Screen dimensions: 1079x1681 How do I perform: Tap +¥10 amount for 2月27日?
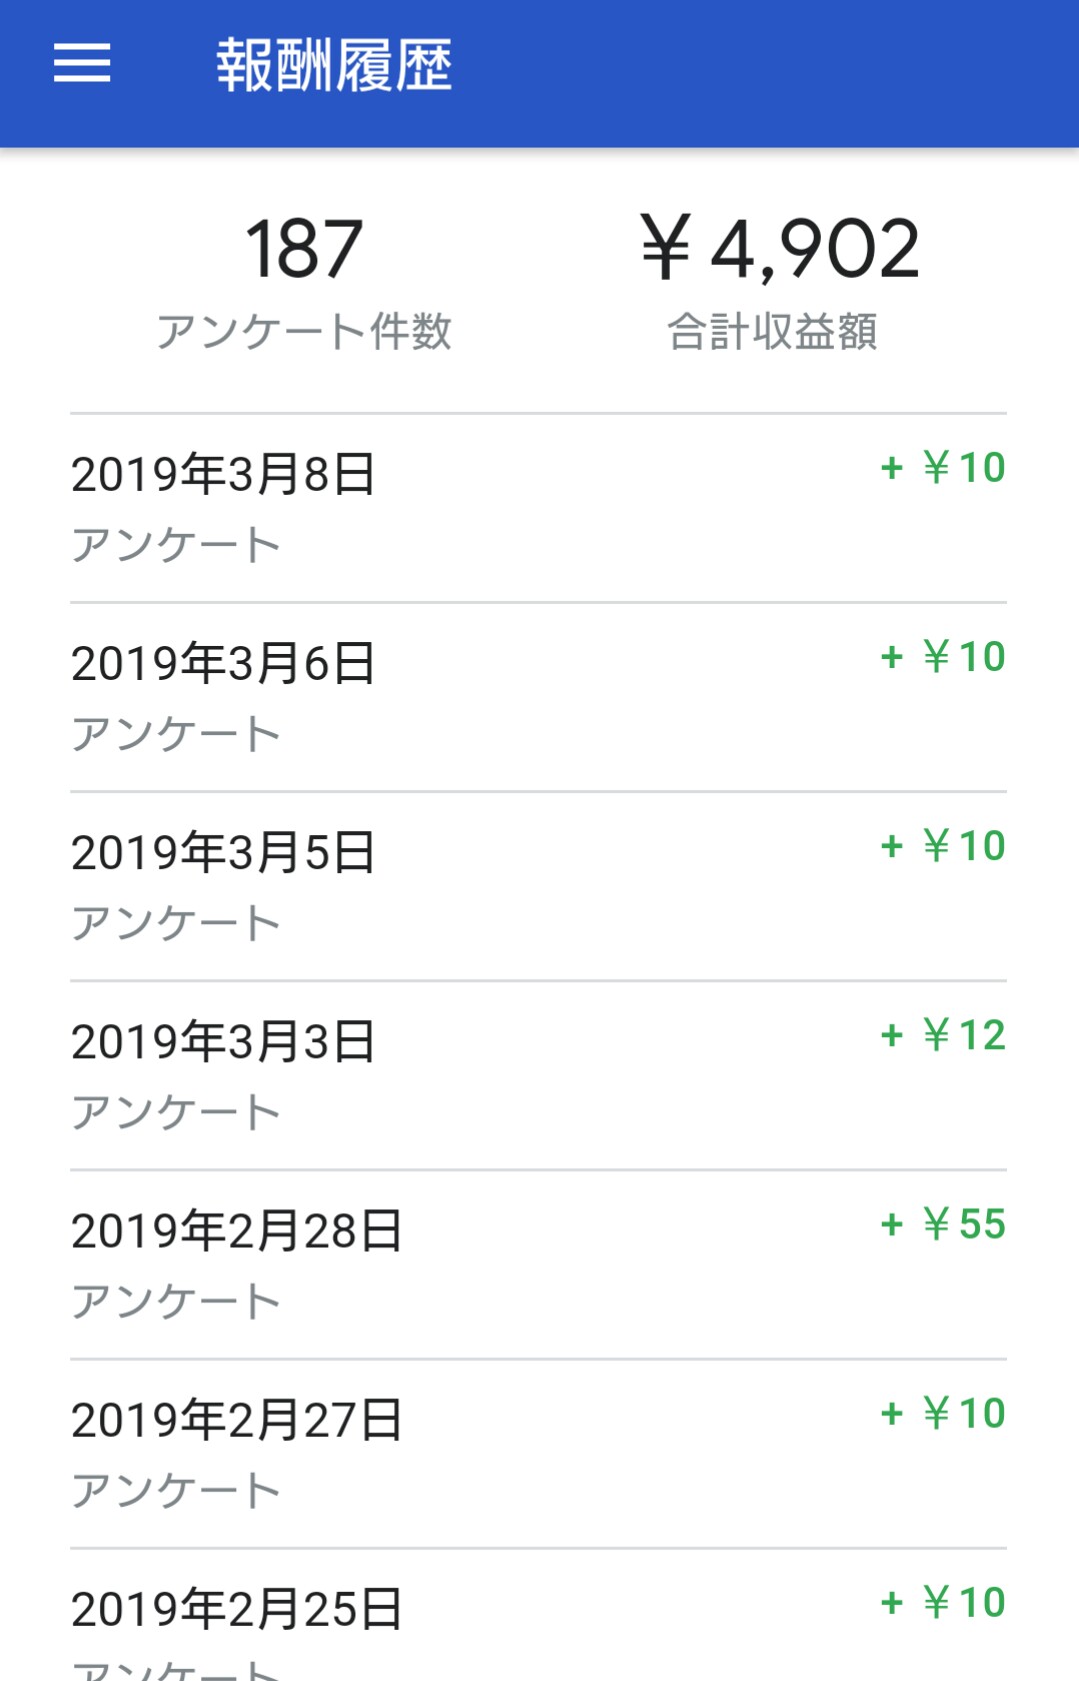pos(943,1413)
